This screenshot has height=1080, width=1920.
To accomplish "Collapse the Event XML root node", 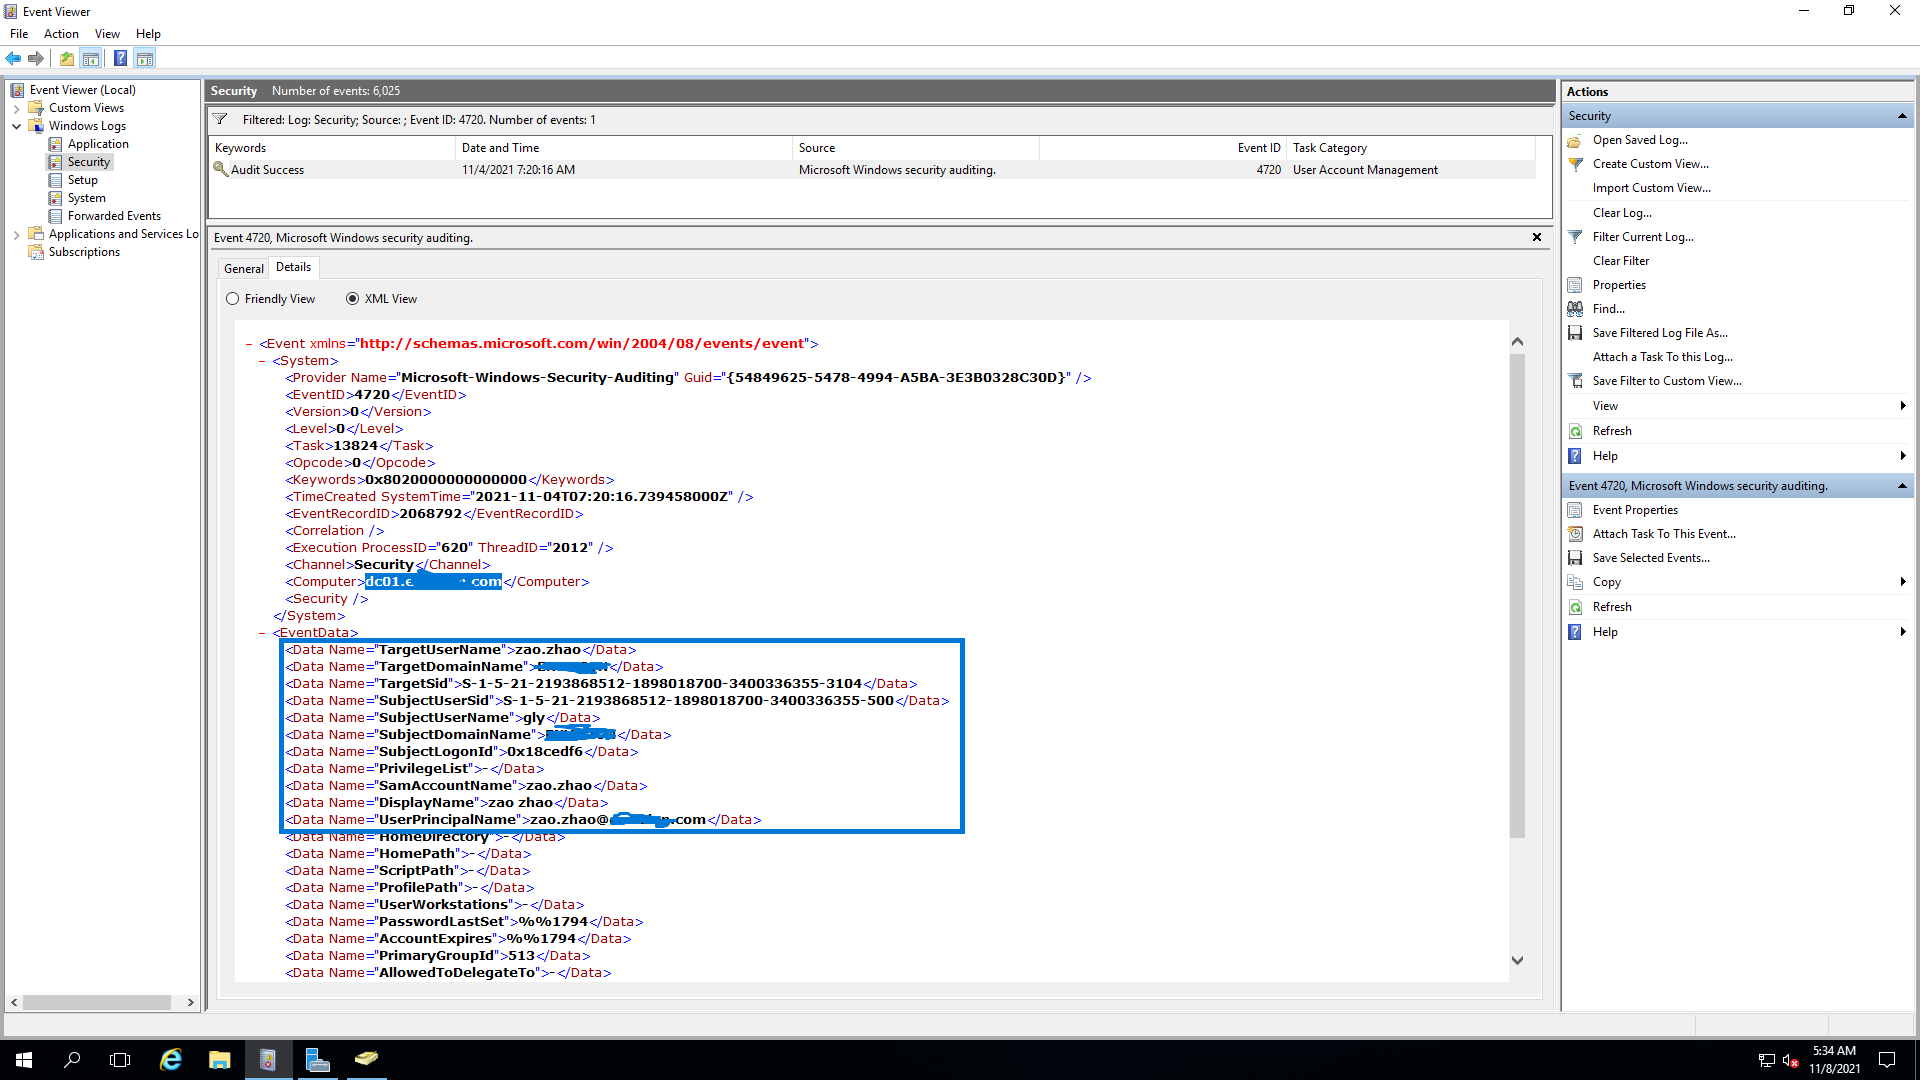I will click(x=249, y=344).
